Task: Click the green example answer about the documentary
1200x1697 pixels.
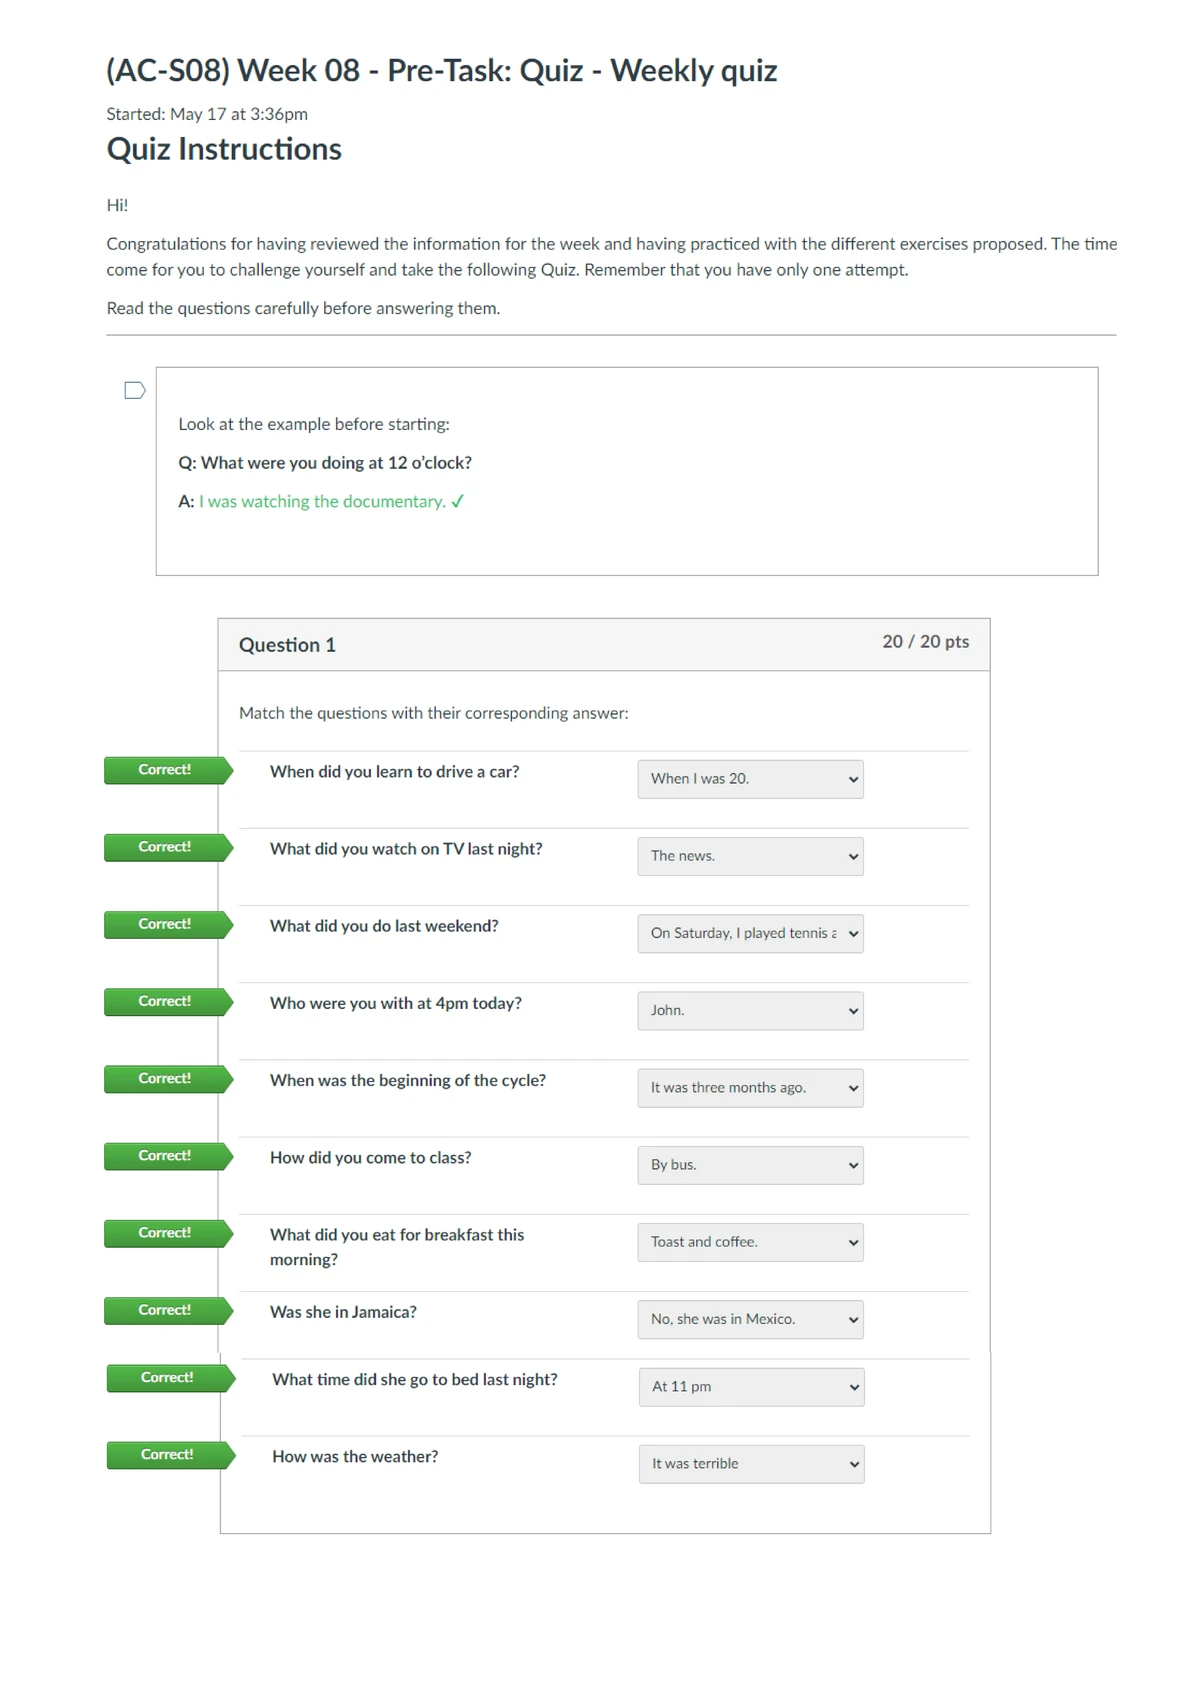Action: click(x=322, y=502)
